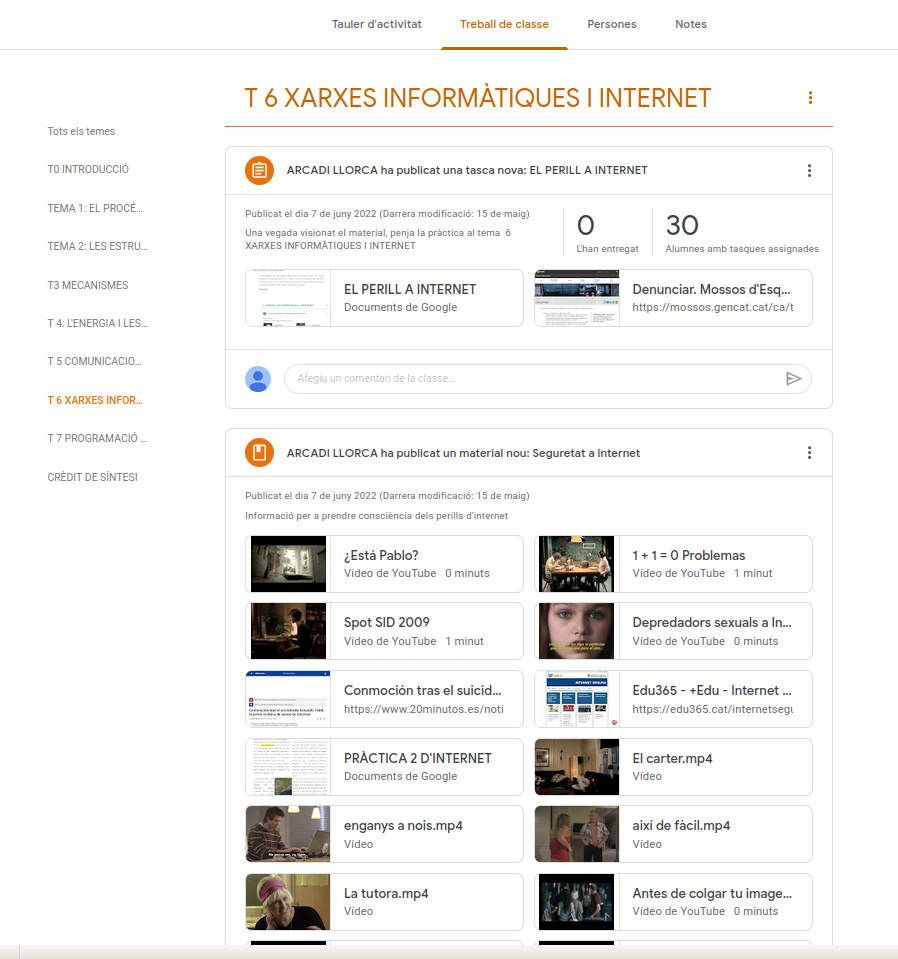Click the user avatar beside comment box
This screenshot has width=898, height=959.
click(x=258, y=379)
